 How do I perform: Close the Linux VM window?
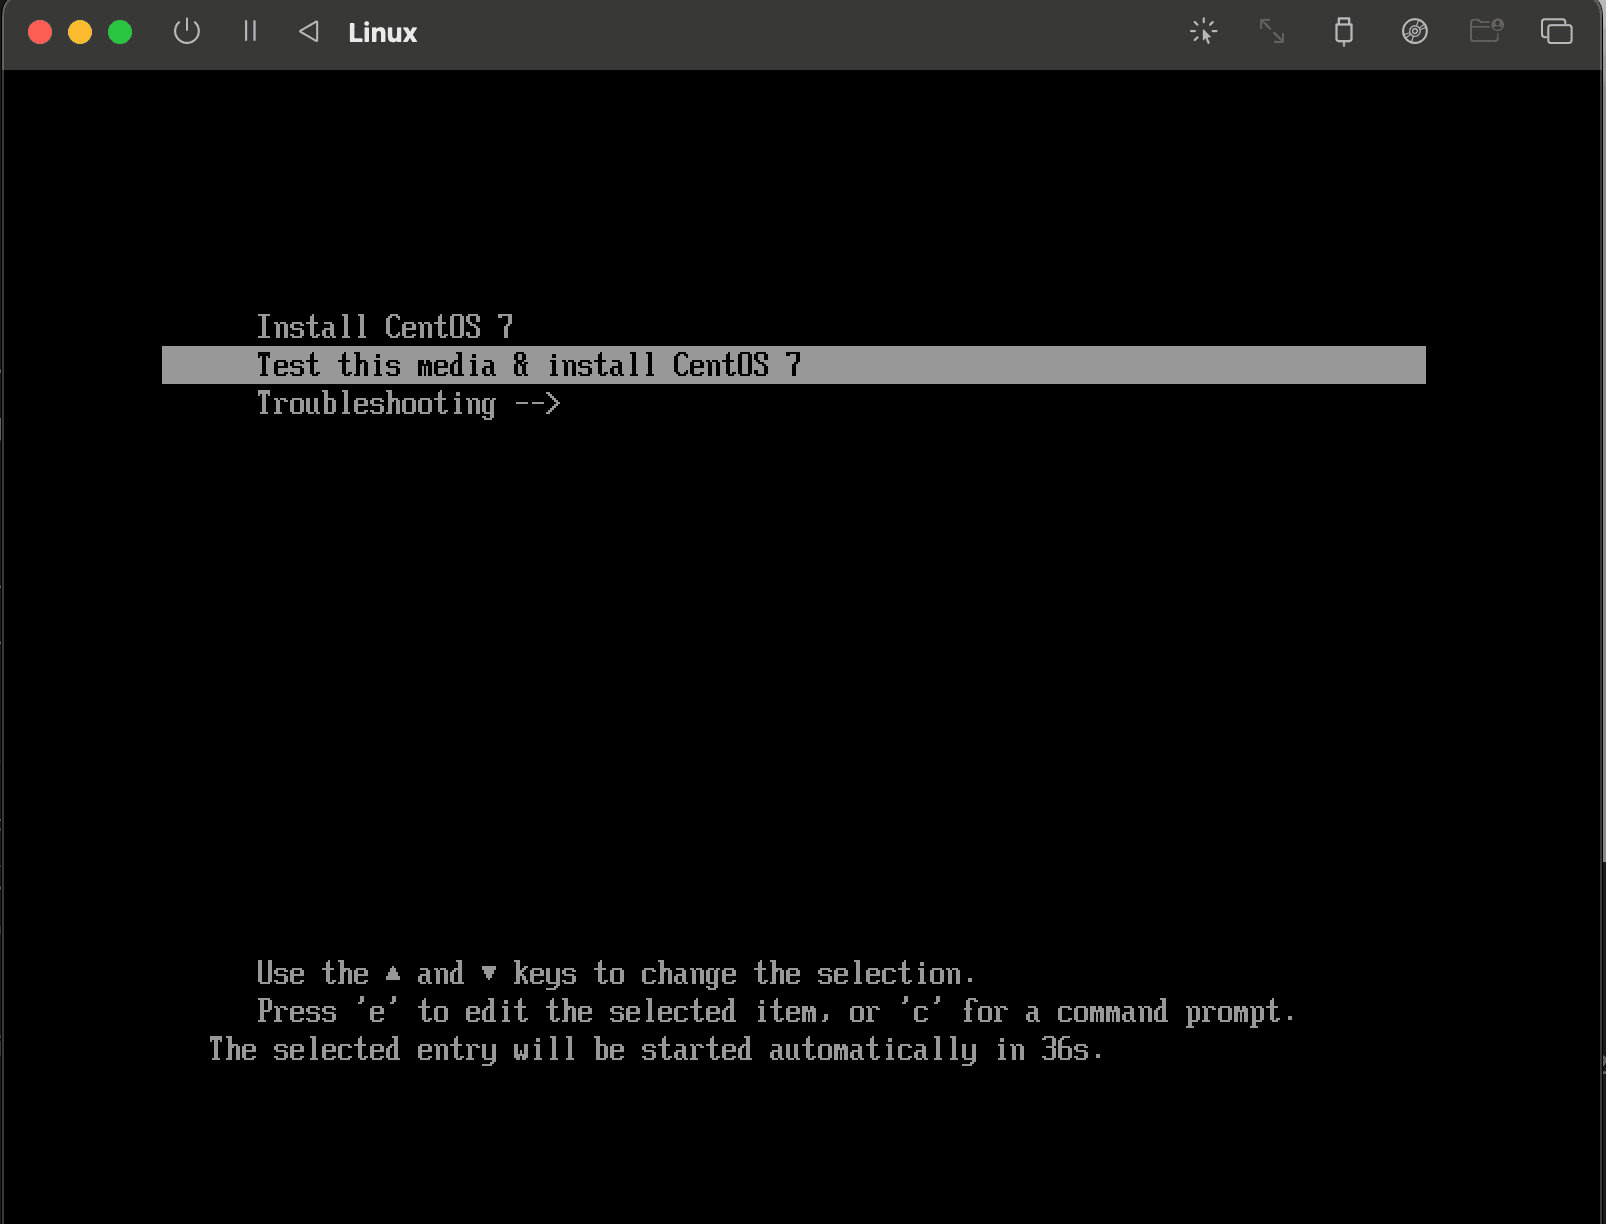coord(40,32)
